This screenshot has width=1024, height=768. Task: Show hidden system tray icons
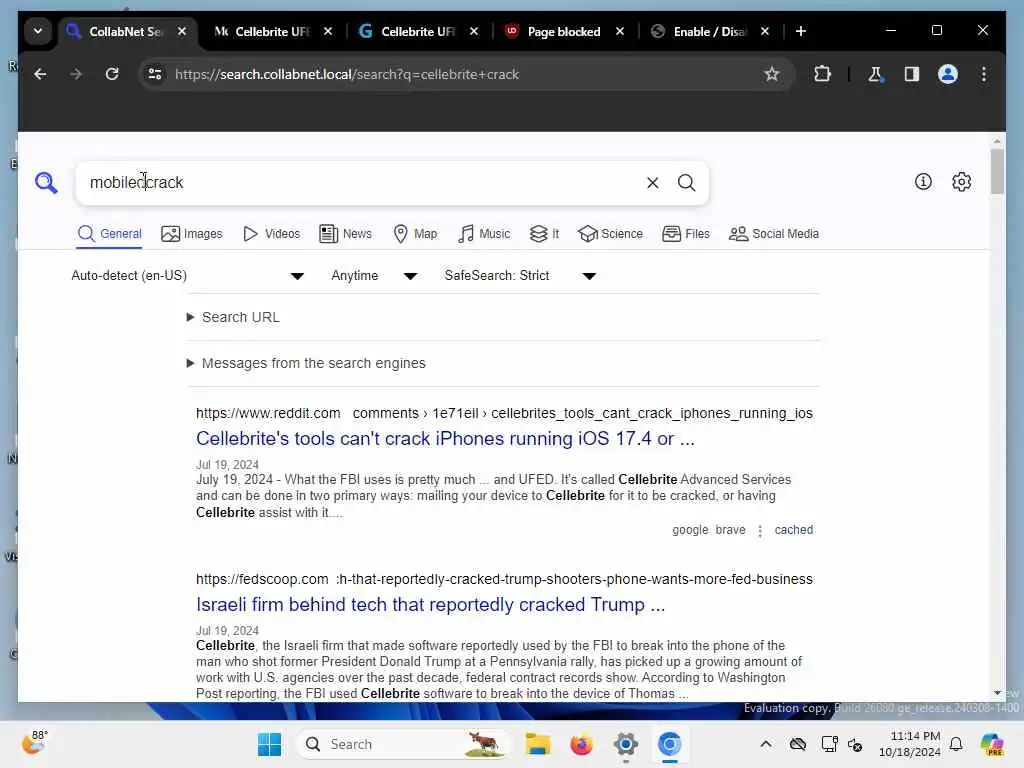[x=766, y=744]
